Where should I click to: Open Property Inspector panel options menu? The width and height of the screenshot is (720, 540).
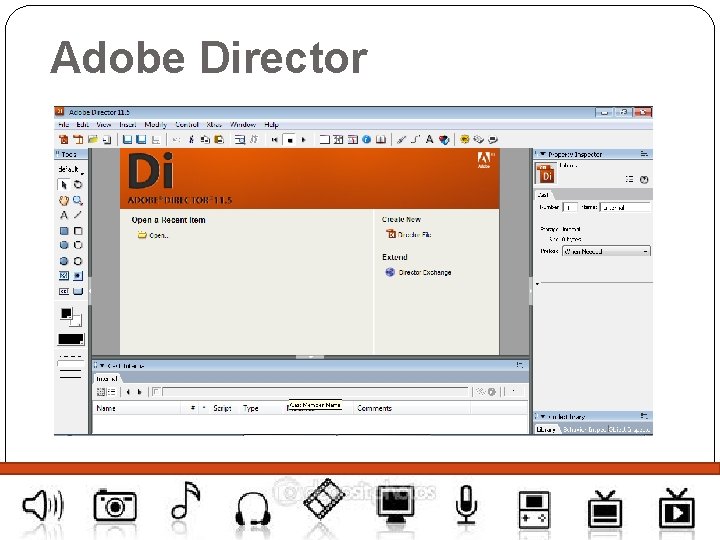(x=644, y=154)
